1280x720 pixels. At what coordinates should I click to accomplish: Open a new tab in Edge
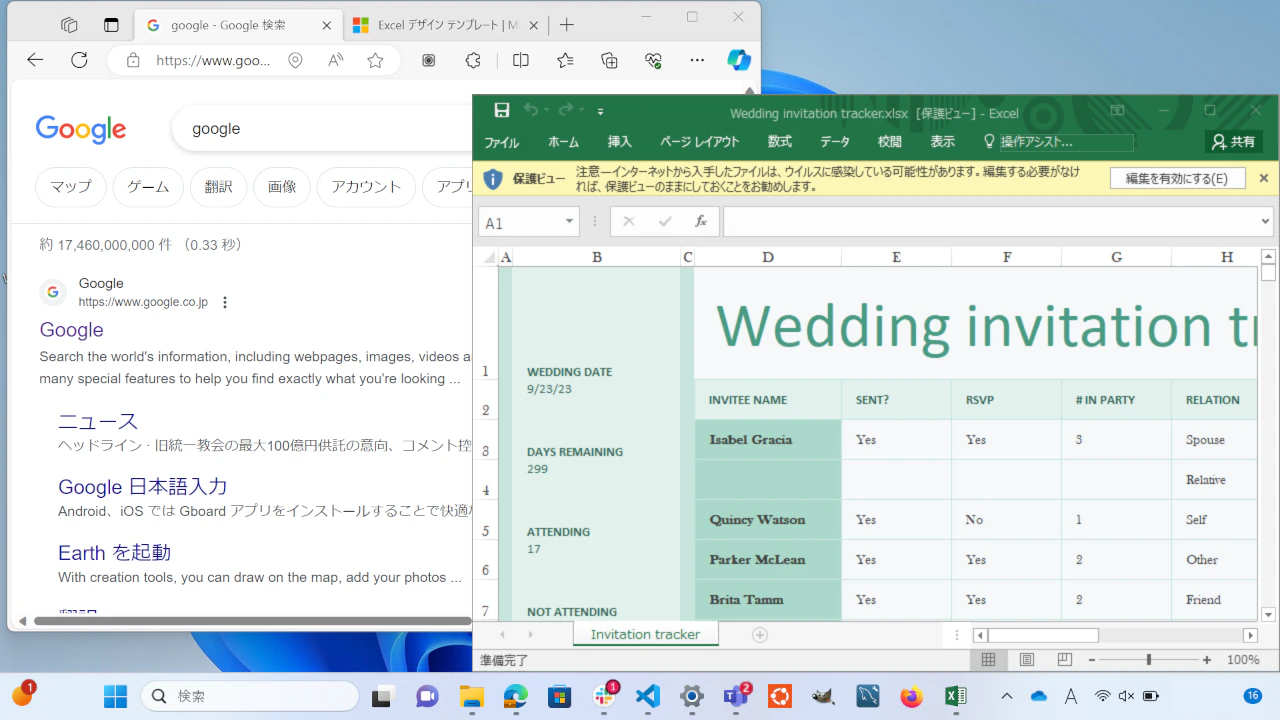click(x=567, y=24)
